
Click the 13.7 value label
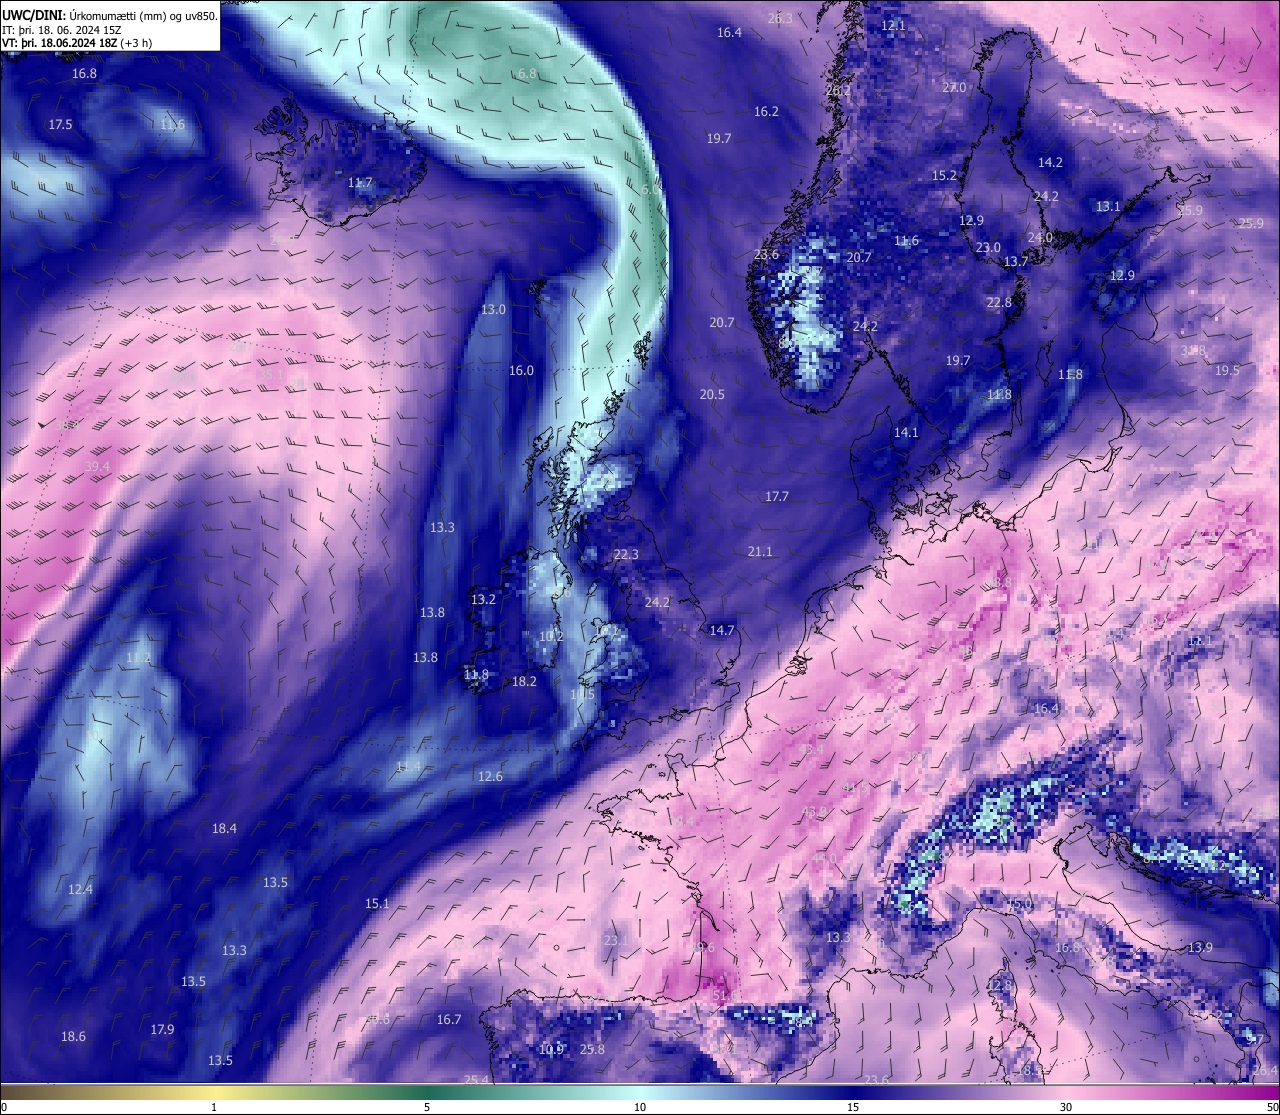tap(1016, 262)
